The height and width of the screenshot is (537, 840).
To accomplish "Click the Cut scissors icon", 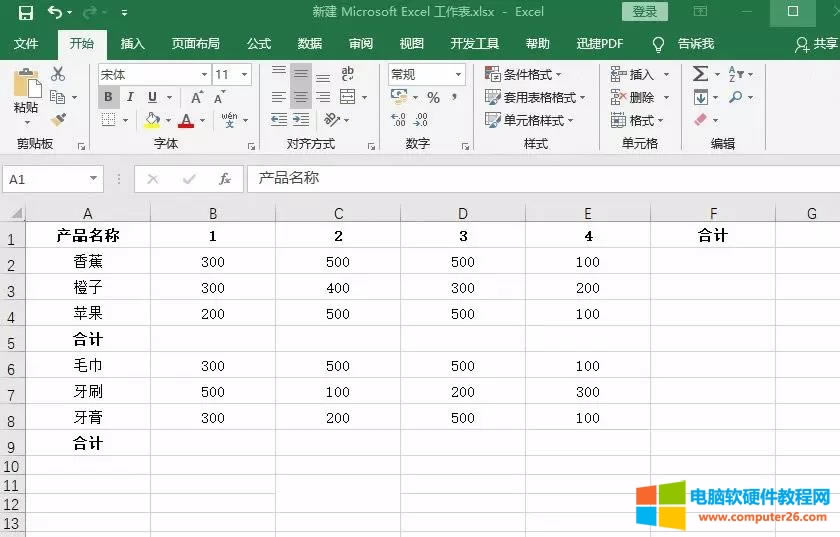I will coord(58,74).
